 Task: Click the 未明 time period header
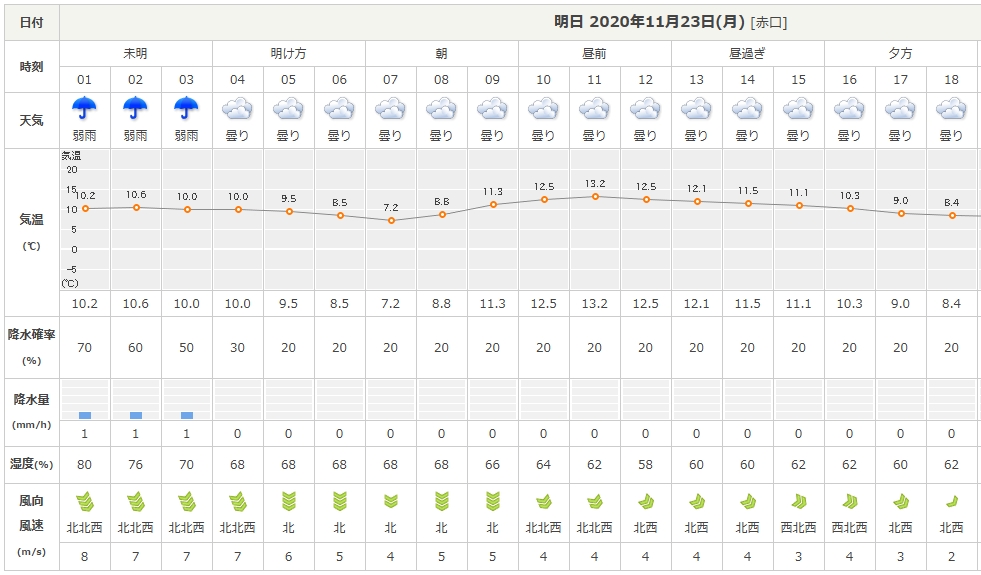coord(135,54)
